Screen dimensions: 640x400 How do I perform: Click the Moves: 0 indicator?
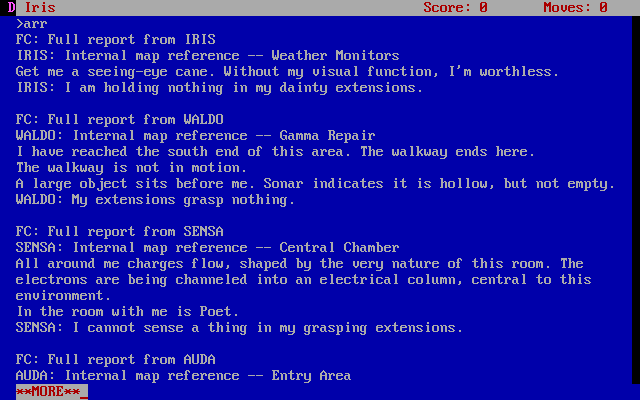pyautogui.click(x=575, y=7)
